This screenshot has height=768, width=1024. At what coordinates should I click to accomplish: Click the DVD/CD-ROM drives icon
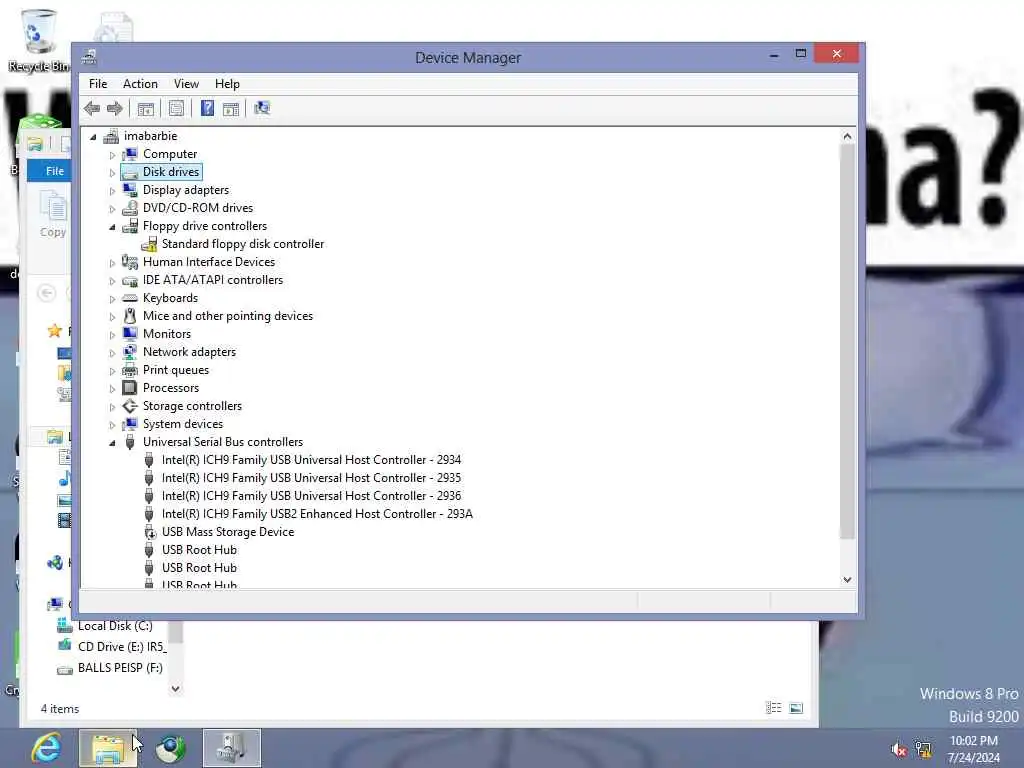130,208
